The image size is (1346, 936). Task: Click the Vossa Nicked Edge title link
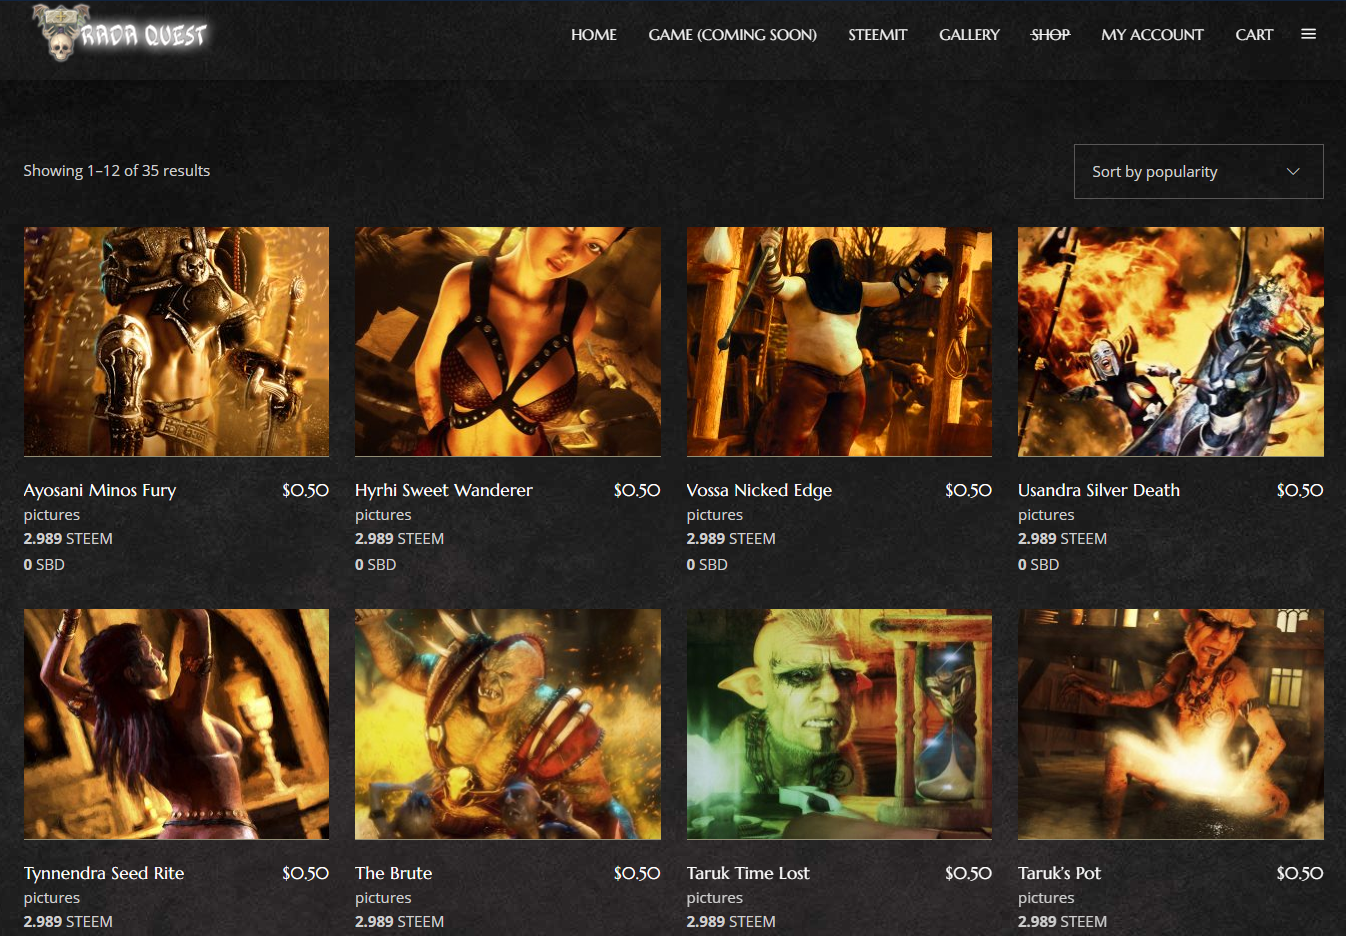(x=759, y=490)
